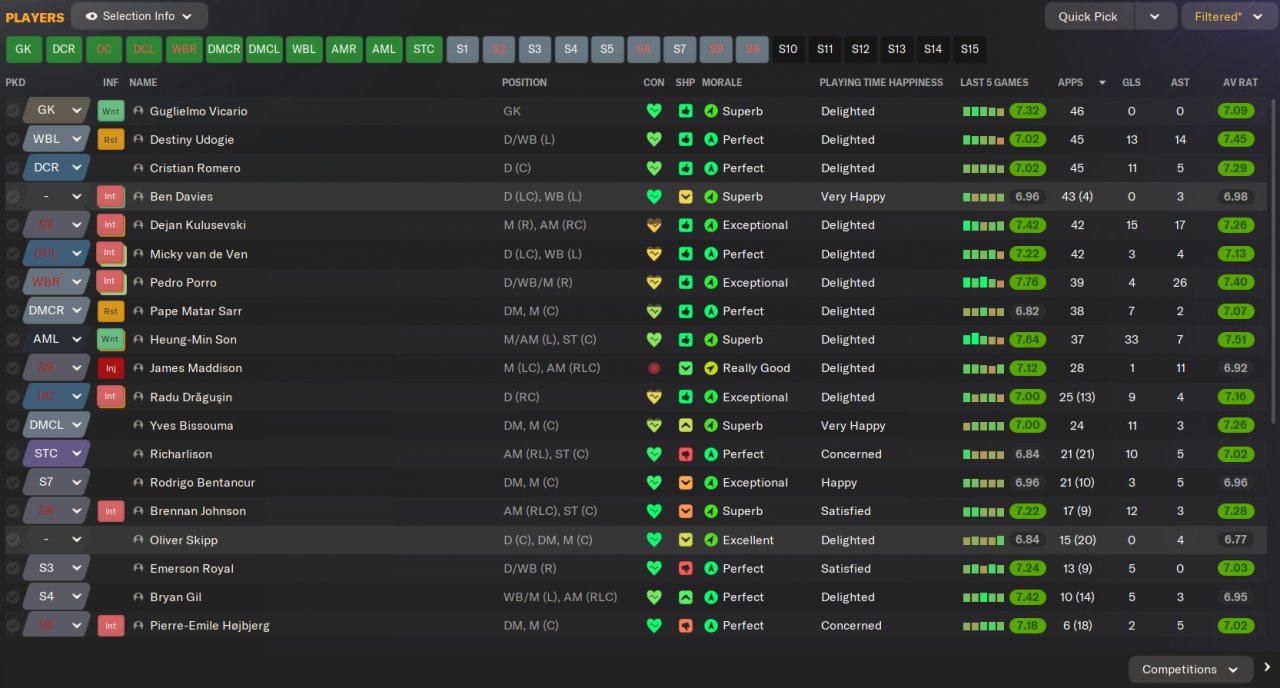
Task: Click morale icon for James Maddison
Action: 711,368
